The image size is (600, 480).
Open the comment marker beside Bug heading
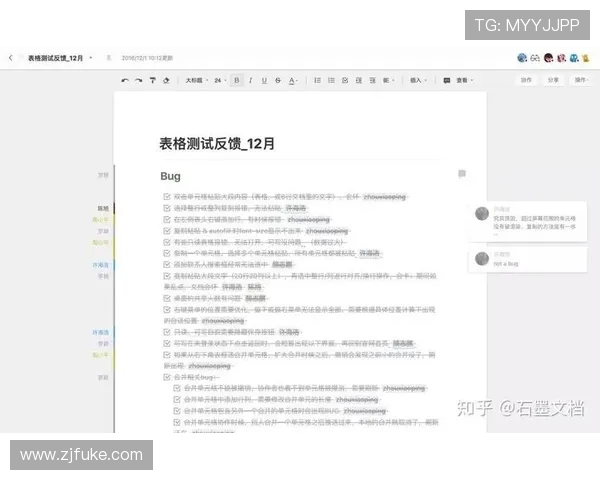pyautogui.click(x=462, y=174)
